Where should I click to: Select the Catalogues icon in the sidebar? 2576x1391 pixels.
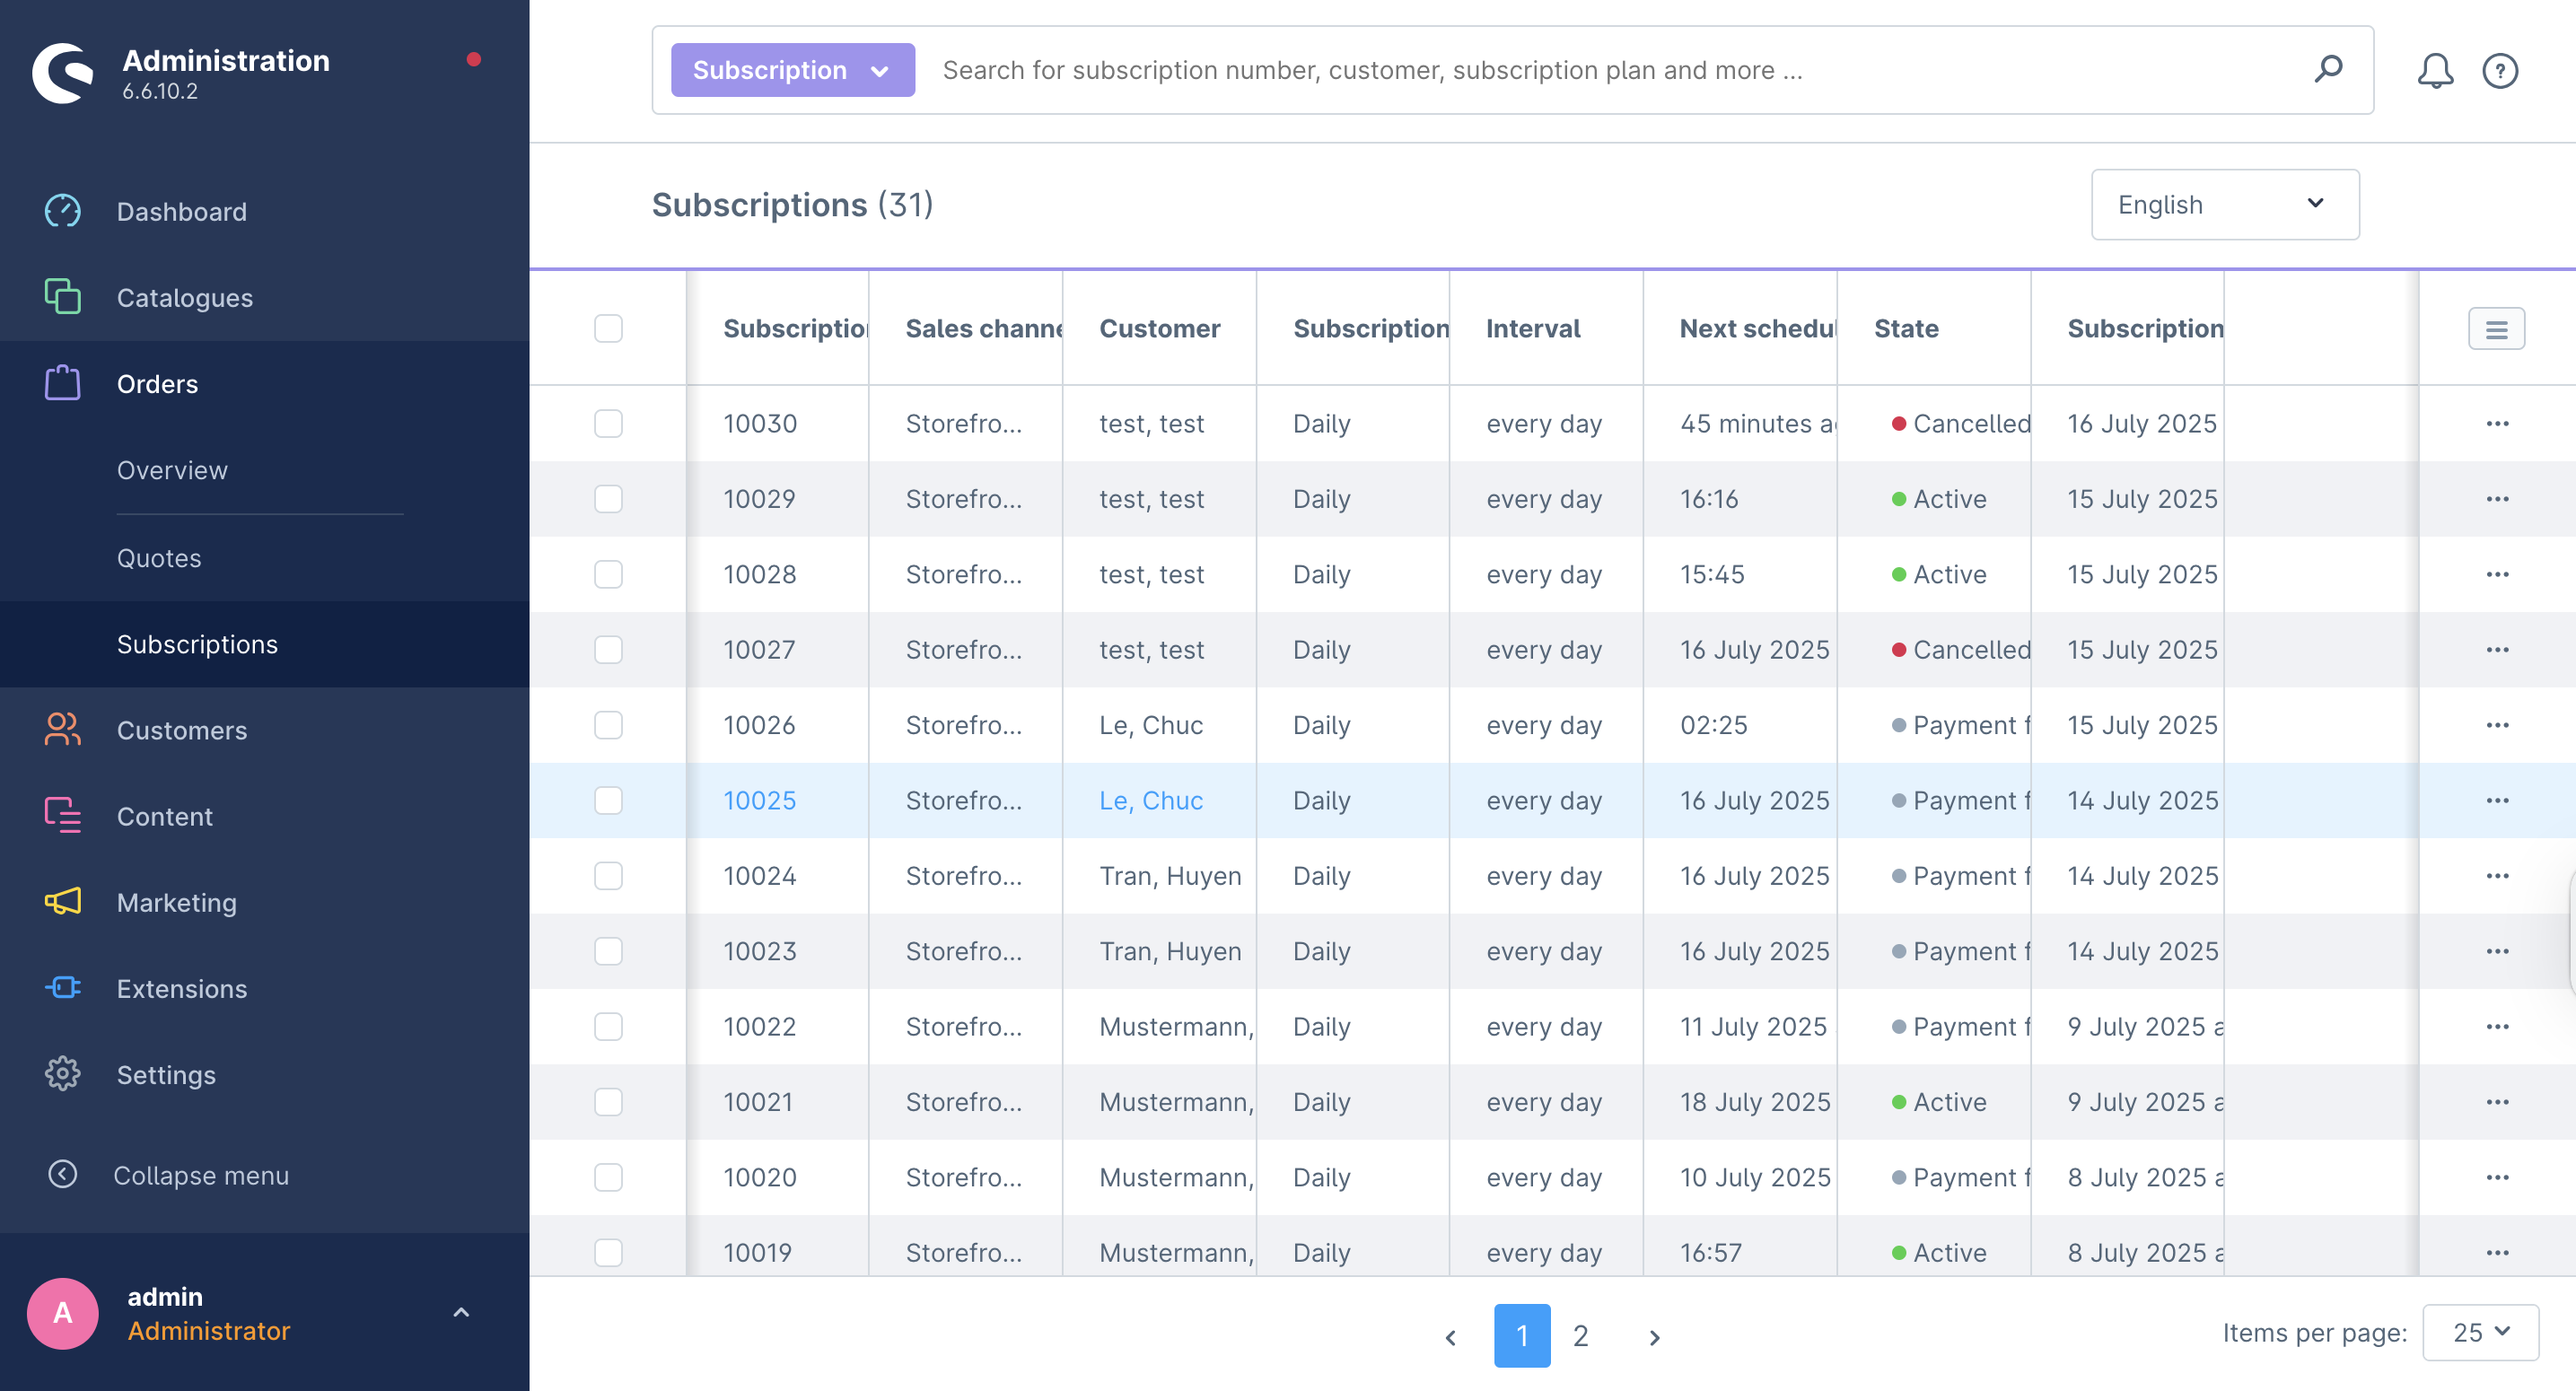coord(62,297)
